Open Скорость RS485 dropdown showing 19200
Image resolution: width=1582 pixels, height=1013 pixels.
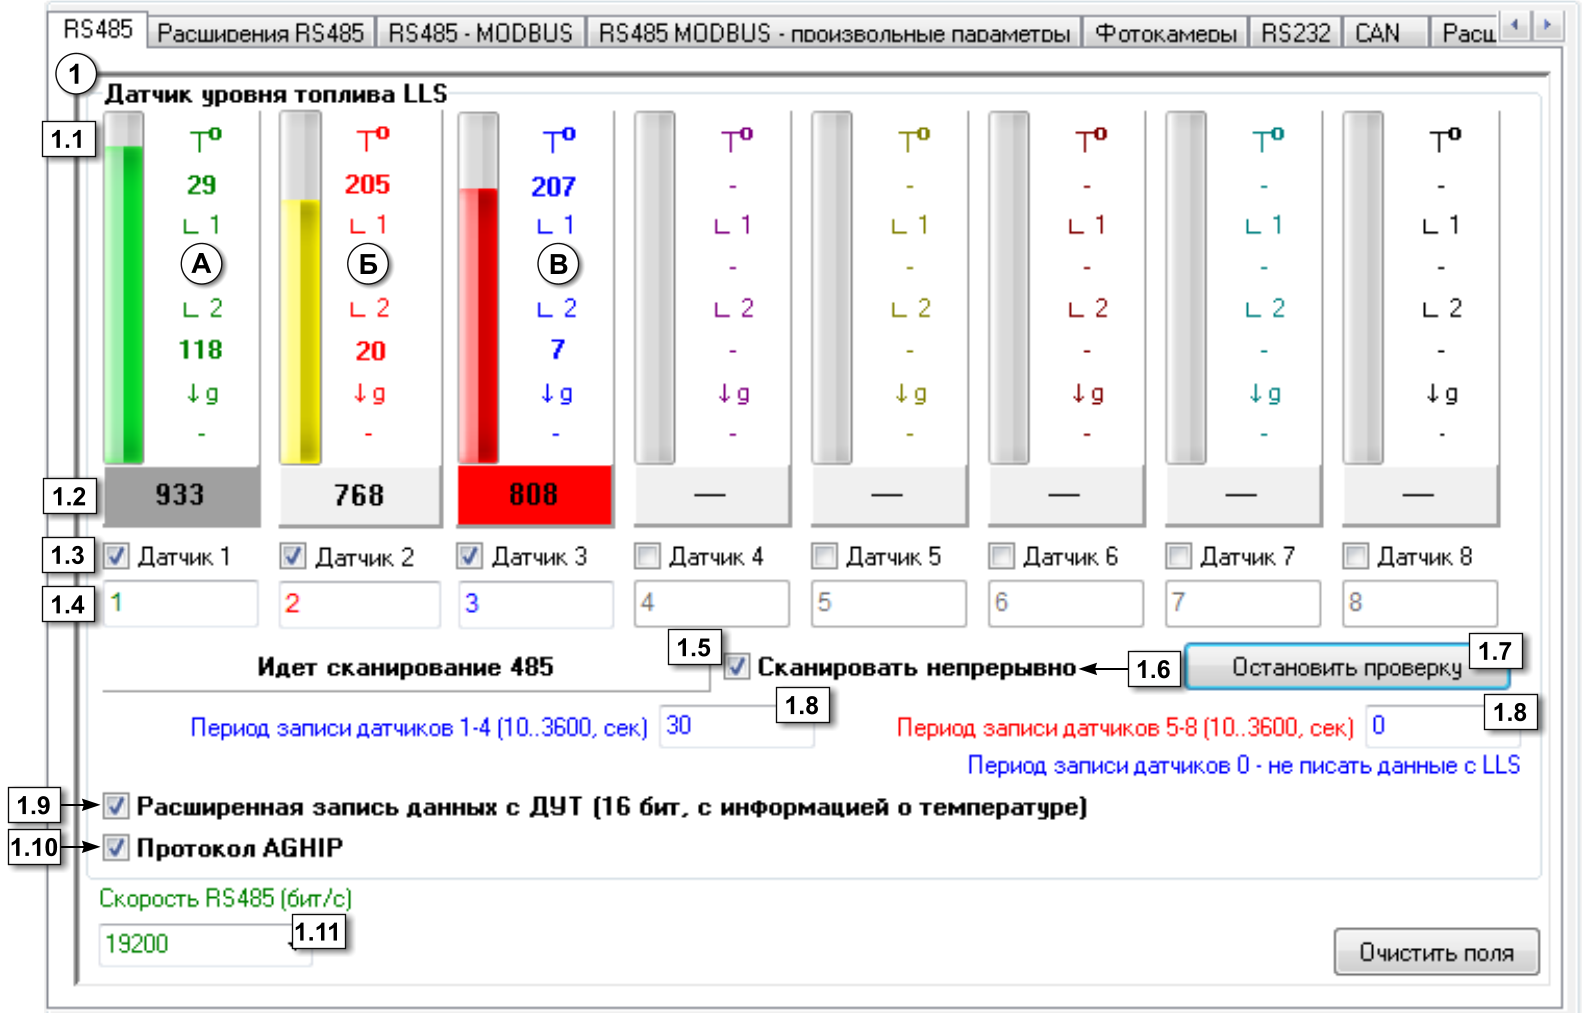tap(205, 944)
